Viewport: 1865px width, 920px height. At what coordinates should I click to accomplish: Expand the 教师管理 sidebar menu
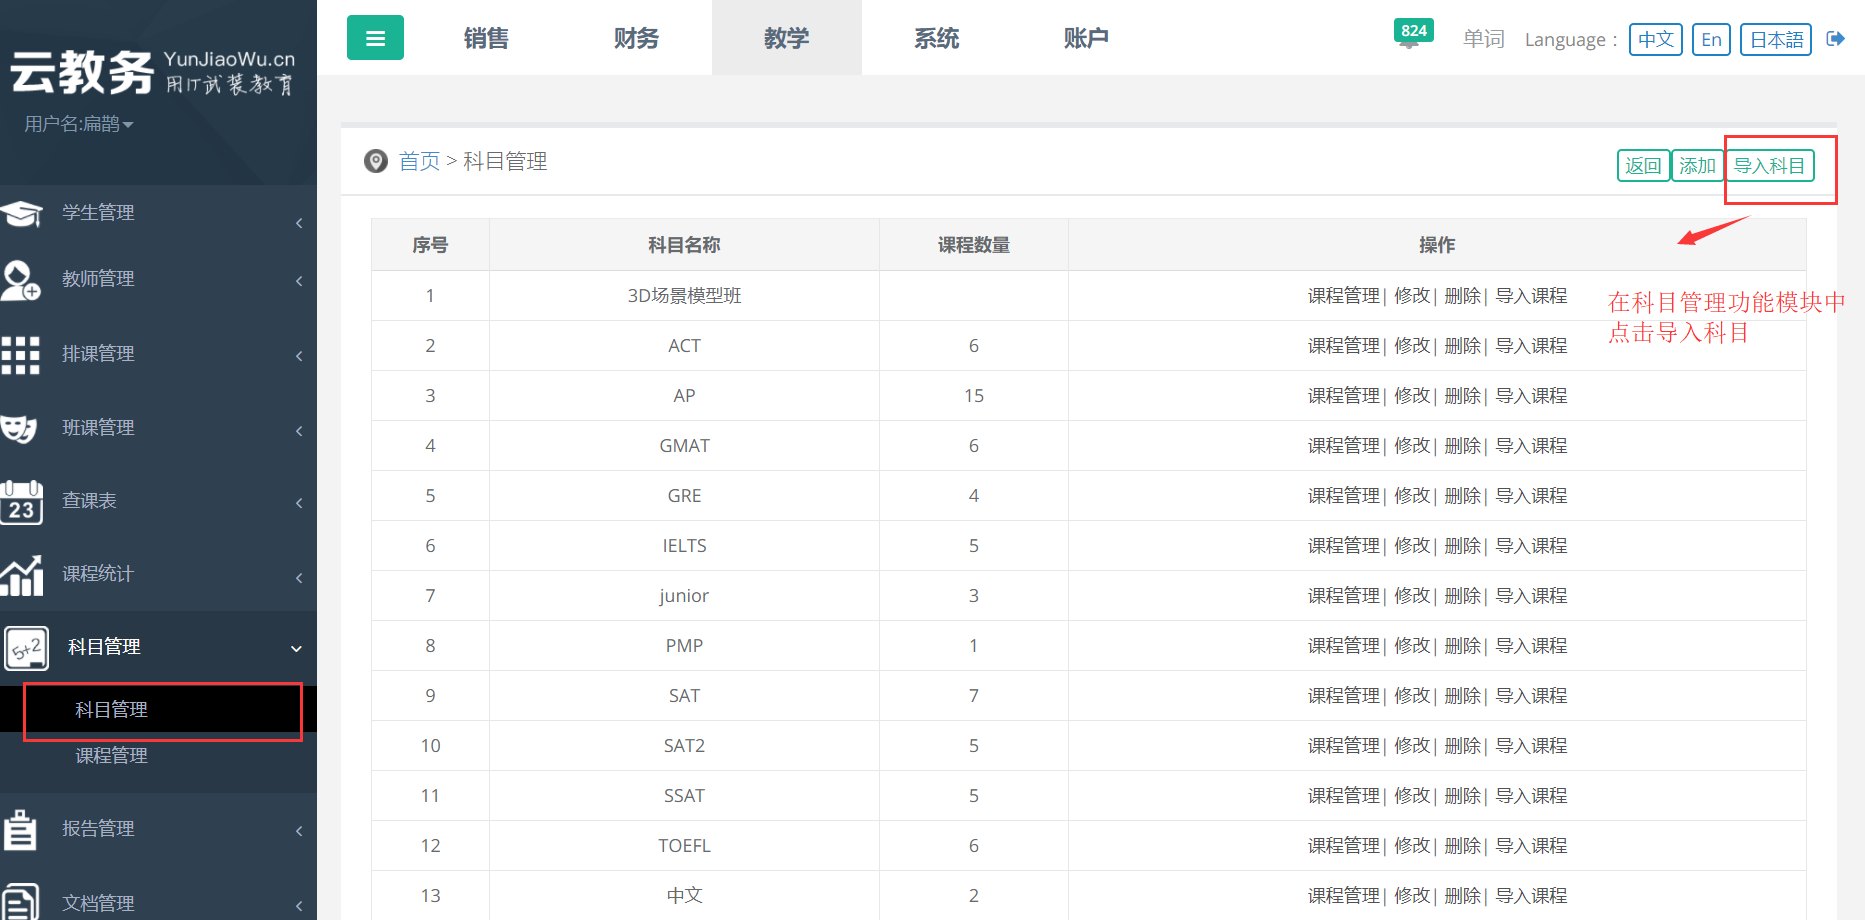coord(158,279)
